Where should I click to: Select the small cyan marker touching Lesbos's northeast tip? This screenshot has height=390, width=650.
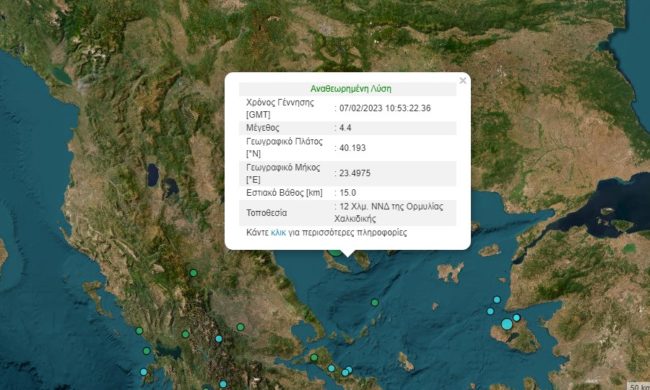point(517,318)
